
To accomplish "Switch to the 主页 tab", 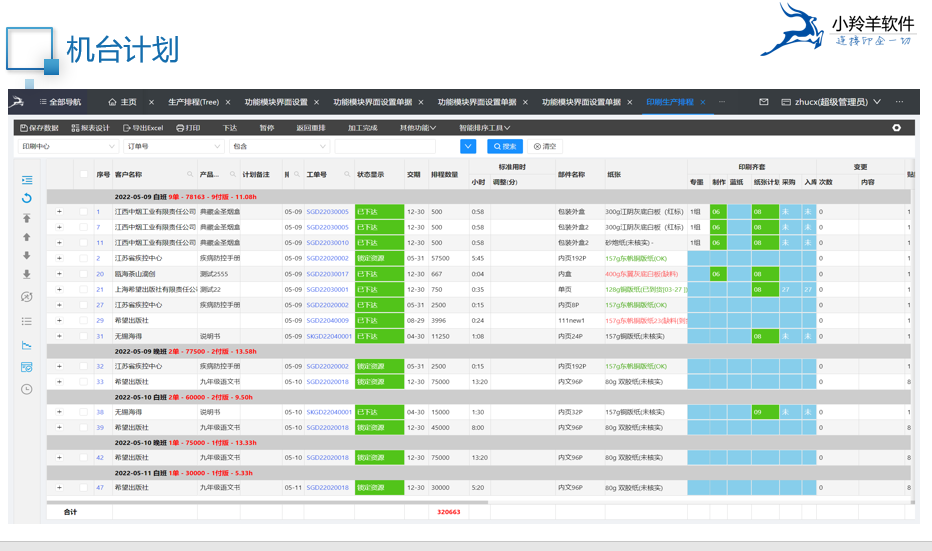I will [x=122, y=102].
